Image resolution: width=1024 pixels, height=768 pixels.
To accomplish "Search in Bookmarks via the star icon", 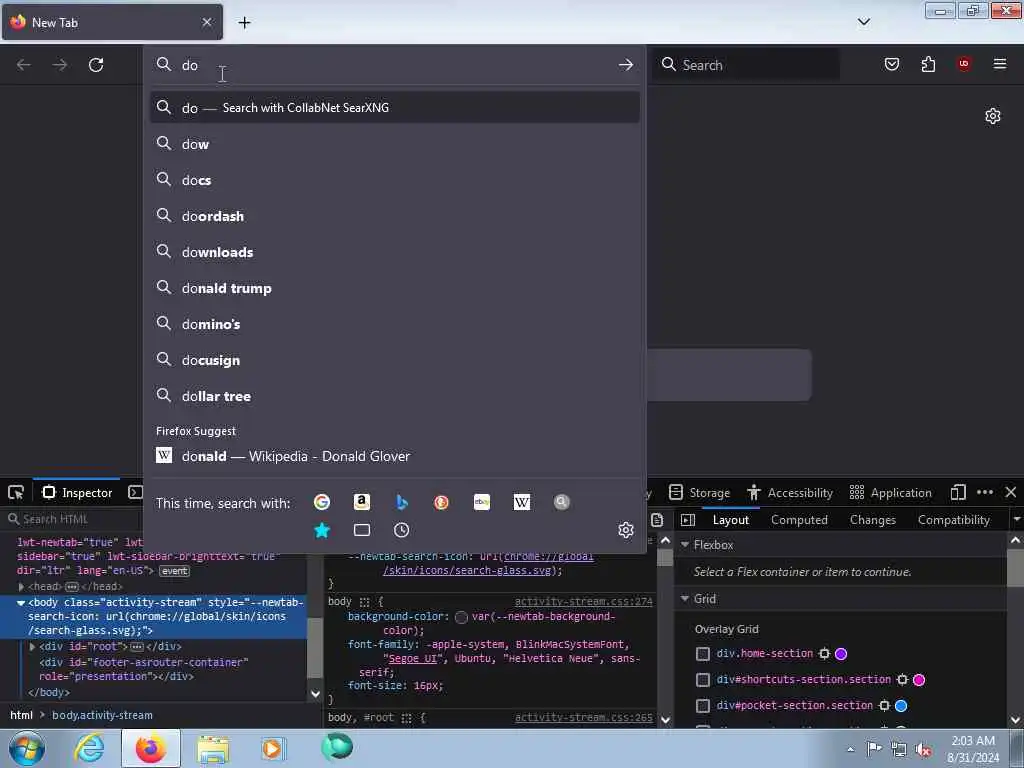I will point(321,530).
